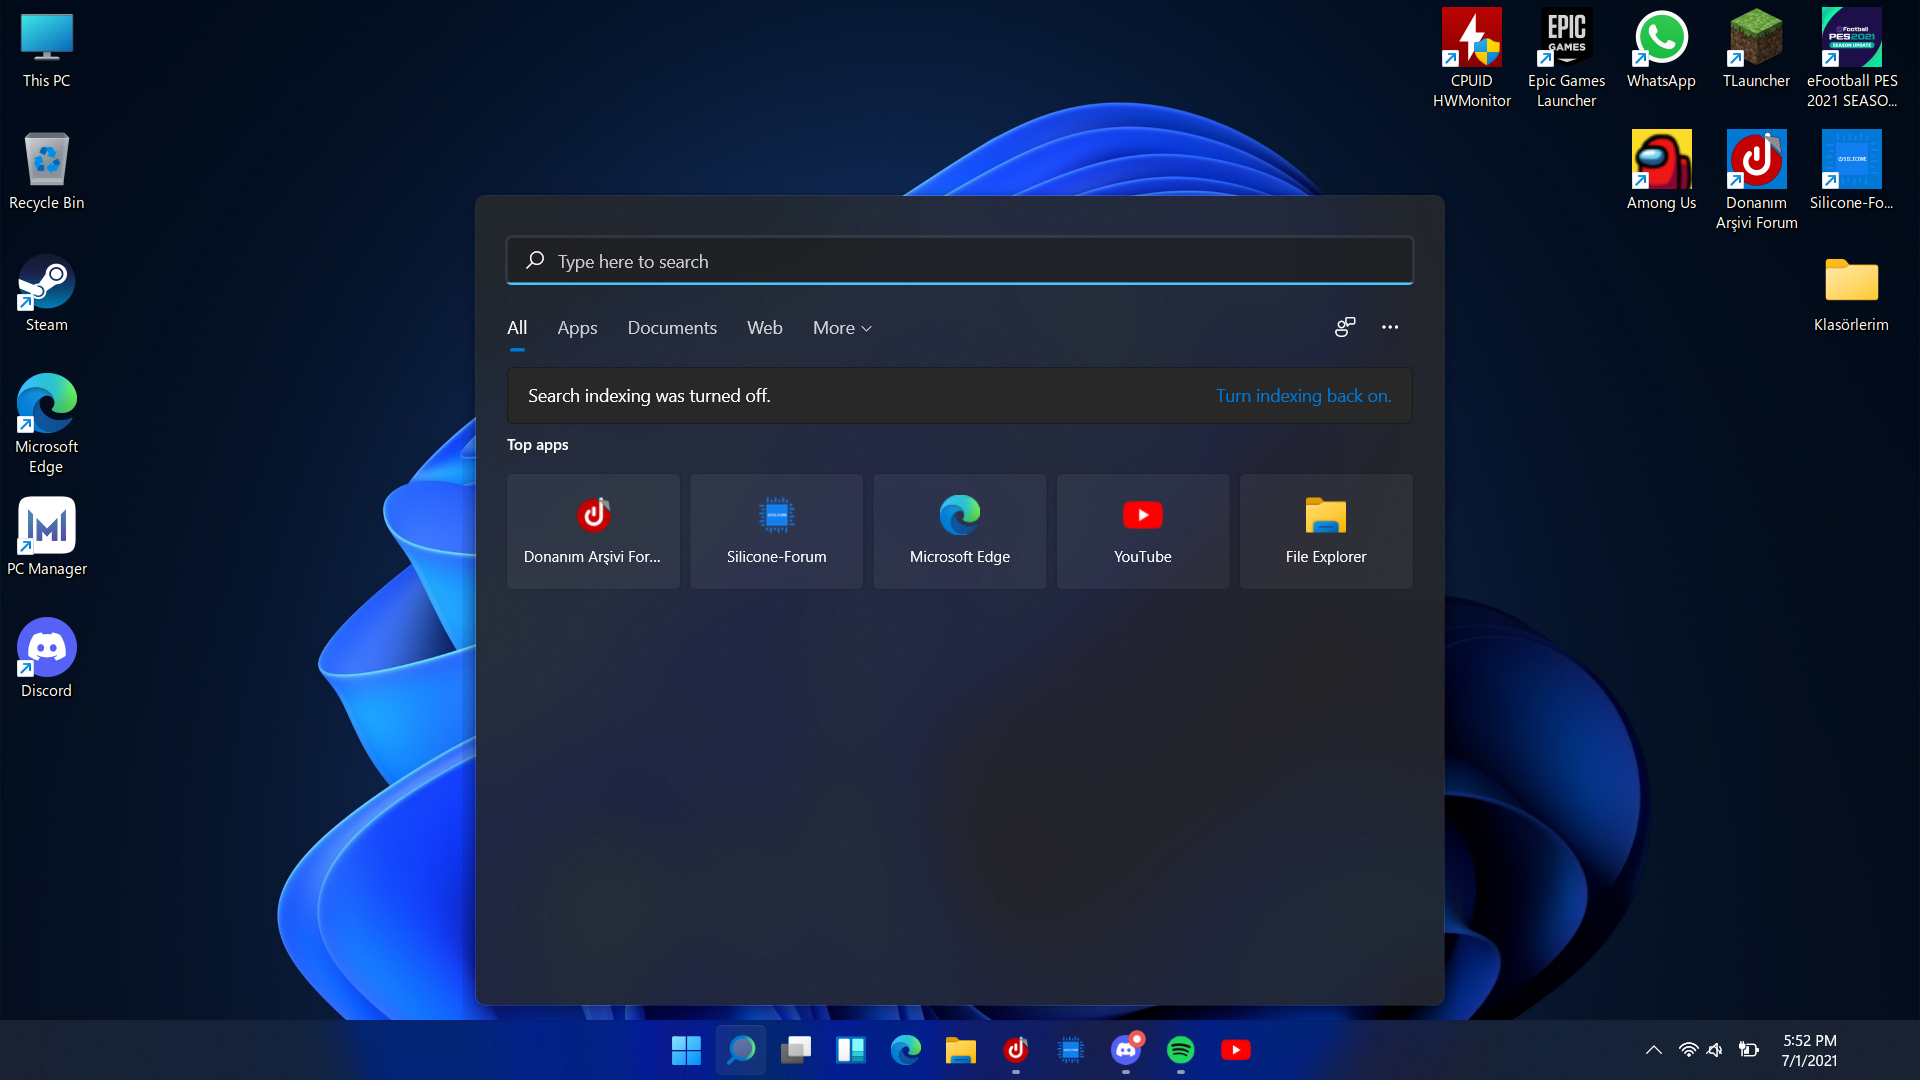Image resolution: width=1920 pixels, height=1080 pixels.
Task: Select TLauncher desktop shortcut
Action: tap(1756, 50)
